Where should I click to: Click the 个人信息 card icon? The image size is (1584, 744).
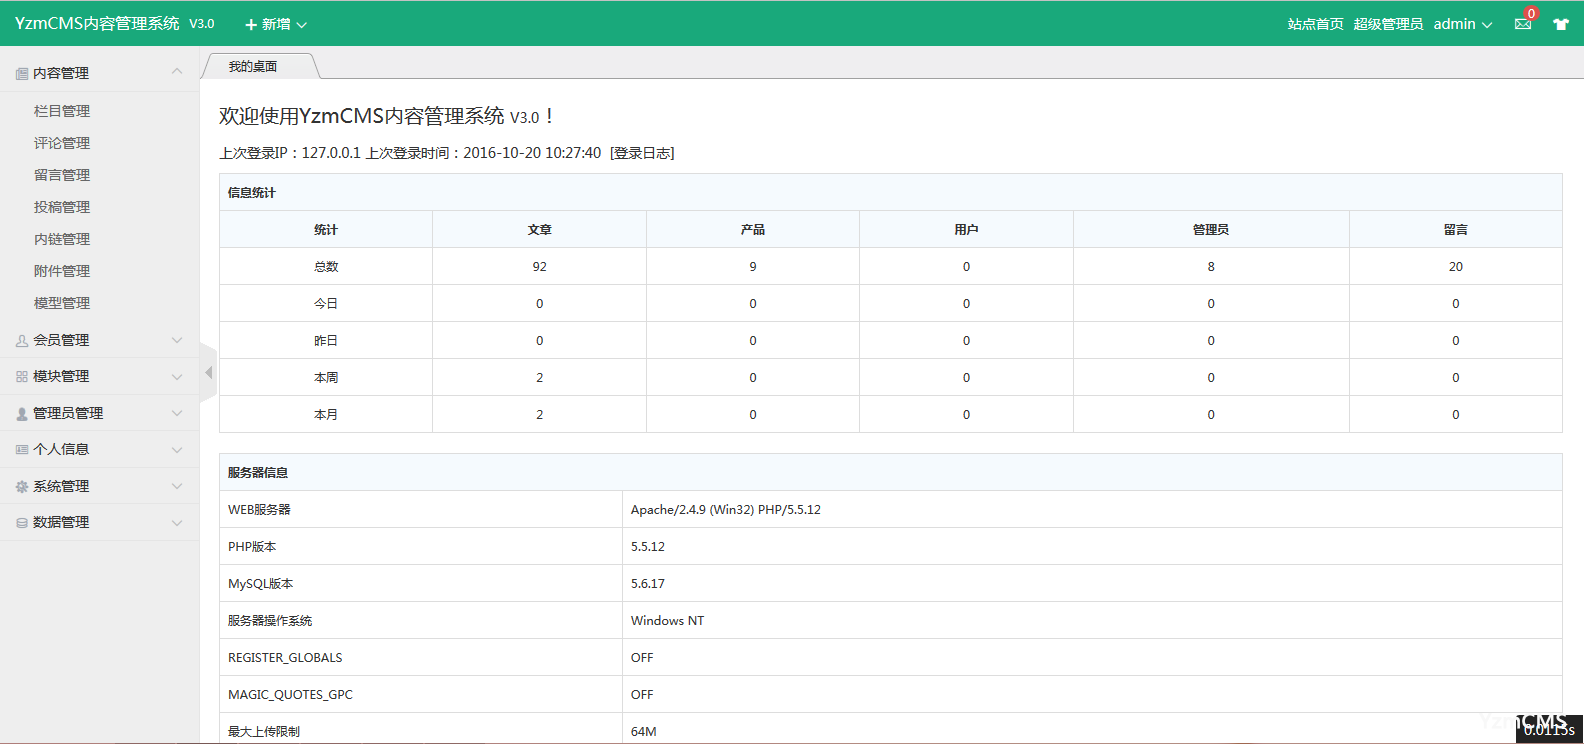point(22,450)
